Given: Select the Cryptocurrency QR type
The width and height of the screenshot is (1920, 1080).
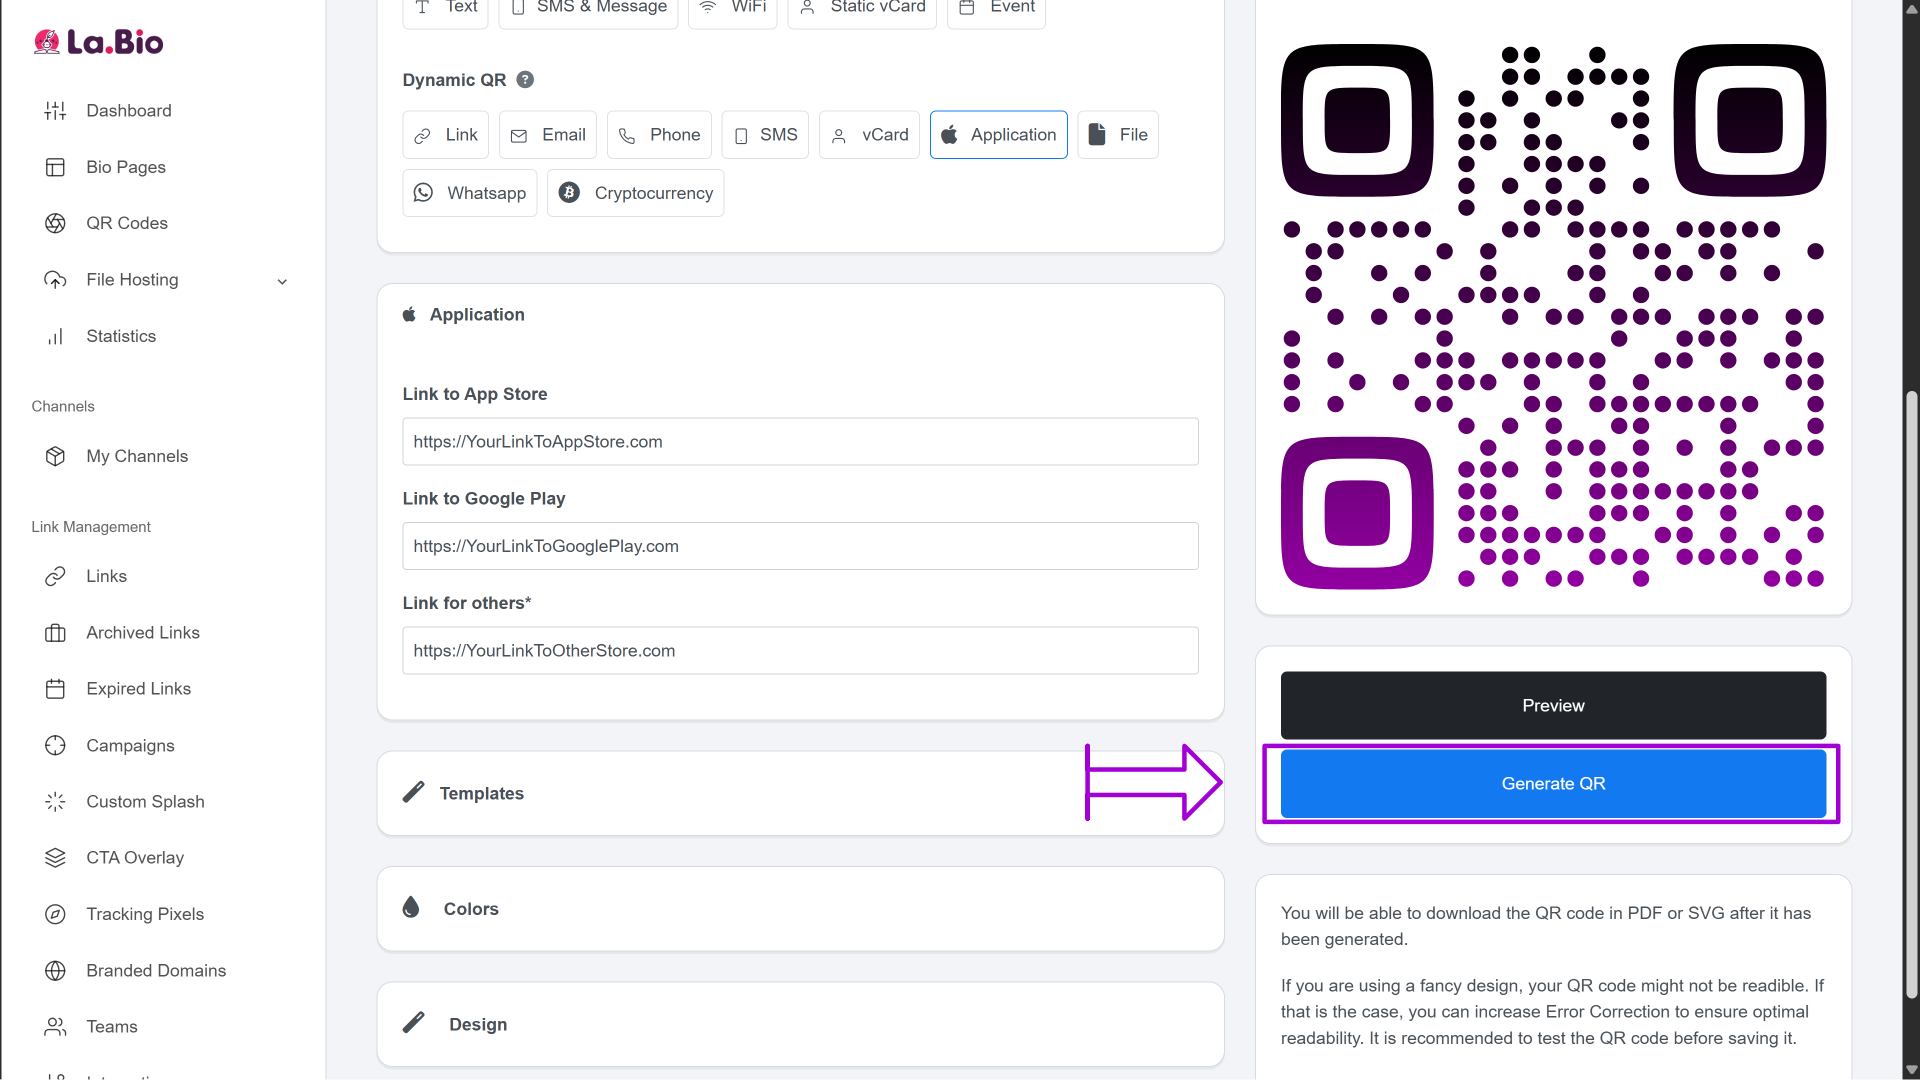Looking at the screenshot, I should click(x=635, y=193).
